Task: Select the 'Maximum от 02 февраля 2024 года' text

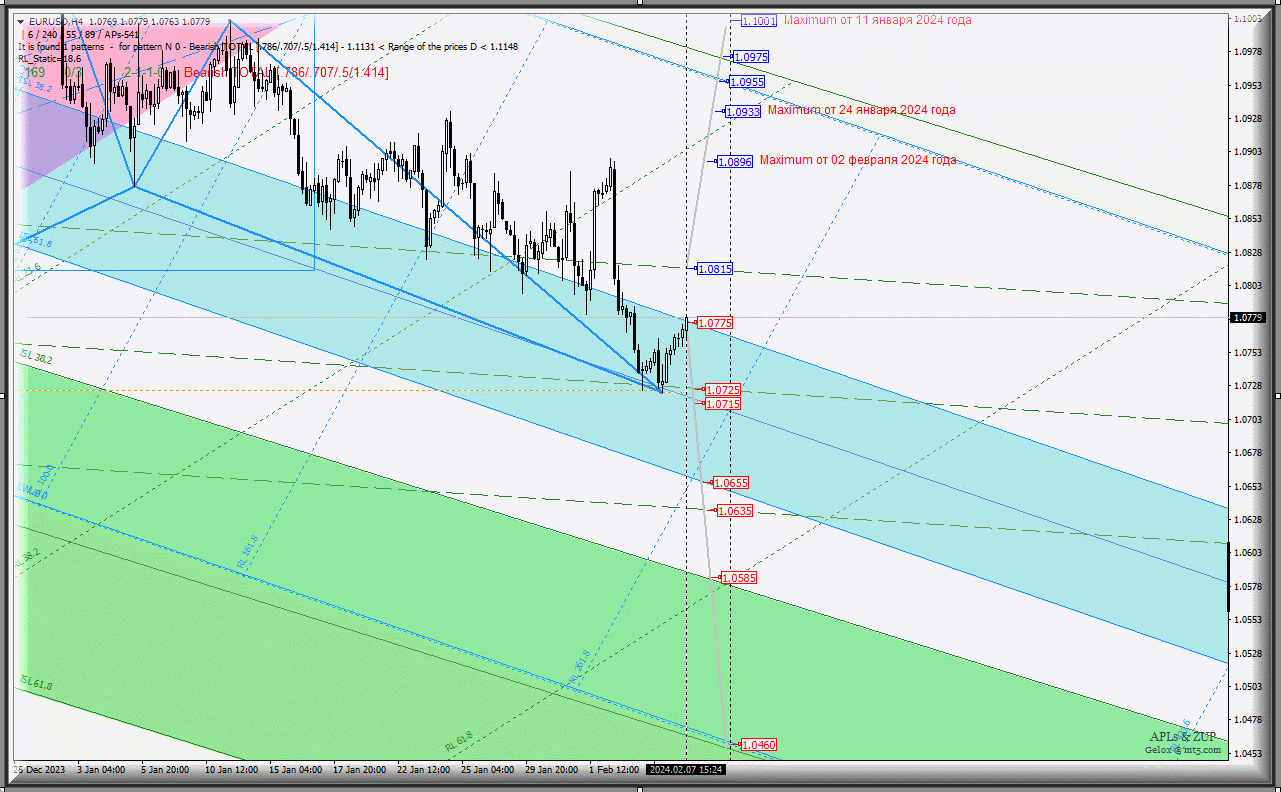Action: point(858,160)
